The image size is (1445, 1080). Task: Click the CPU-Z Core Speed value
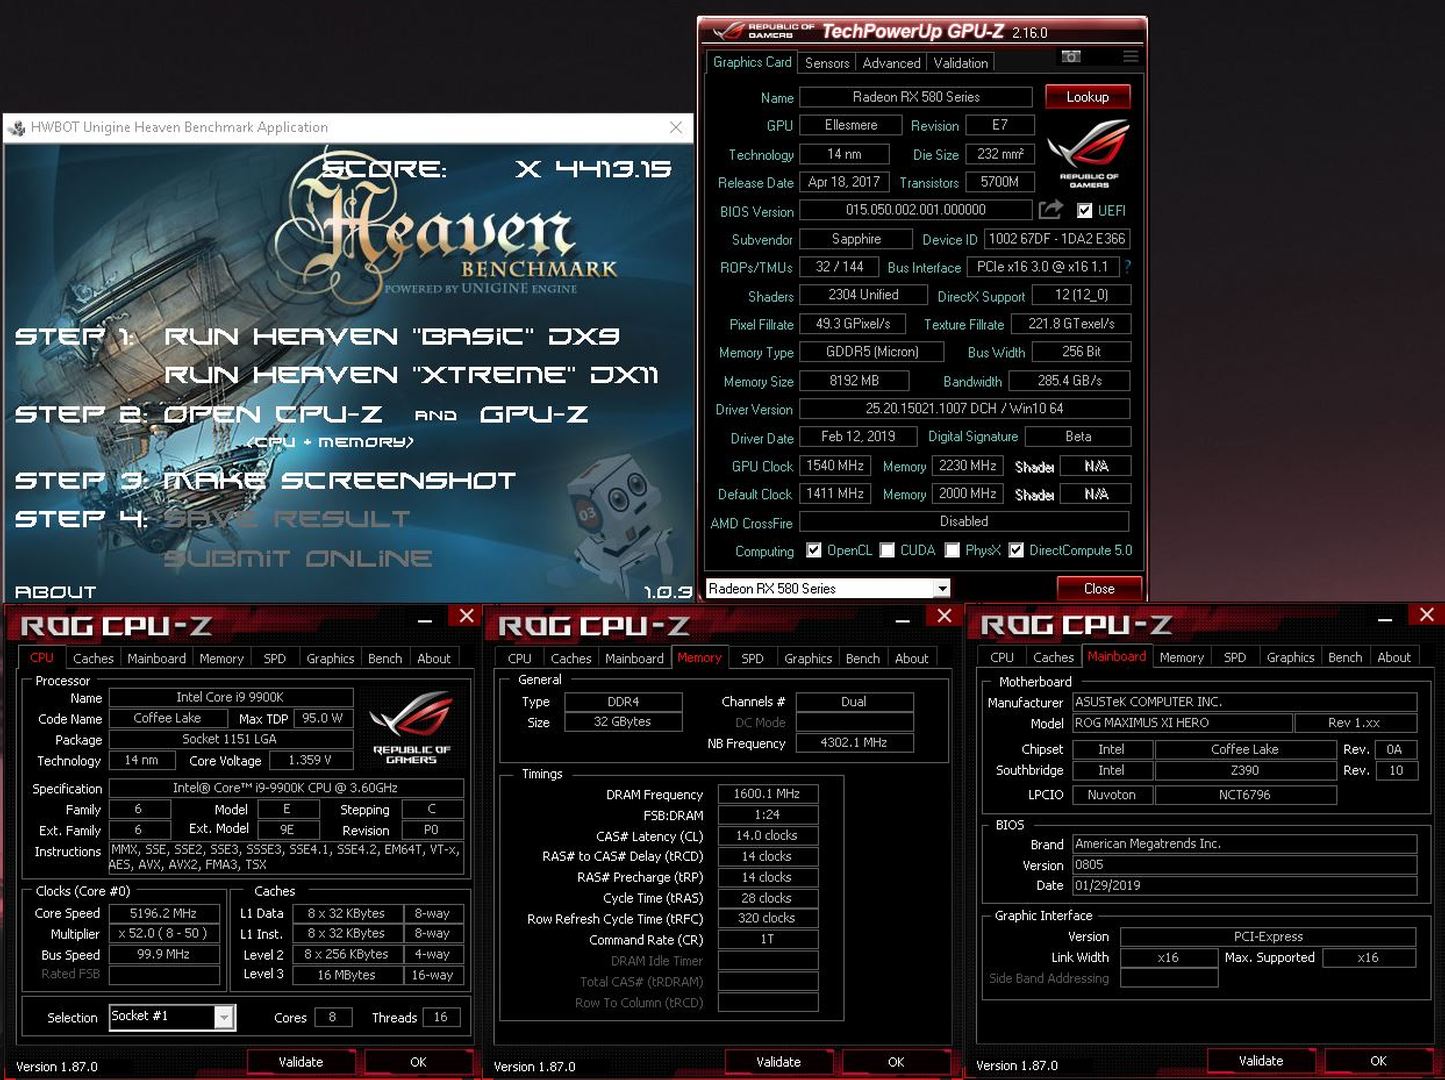[x=163, y=913]
